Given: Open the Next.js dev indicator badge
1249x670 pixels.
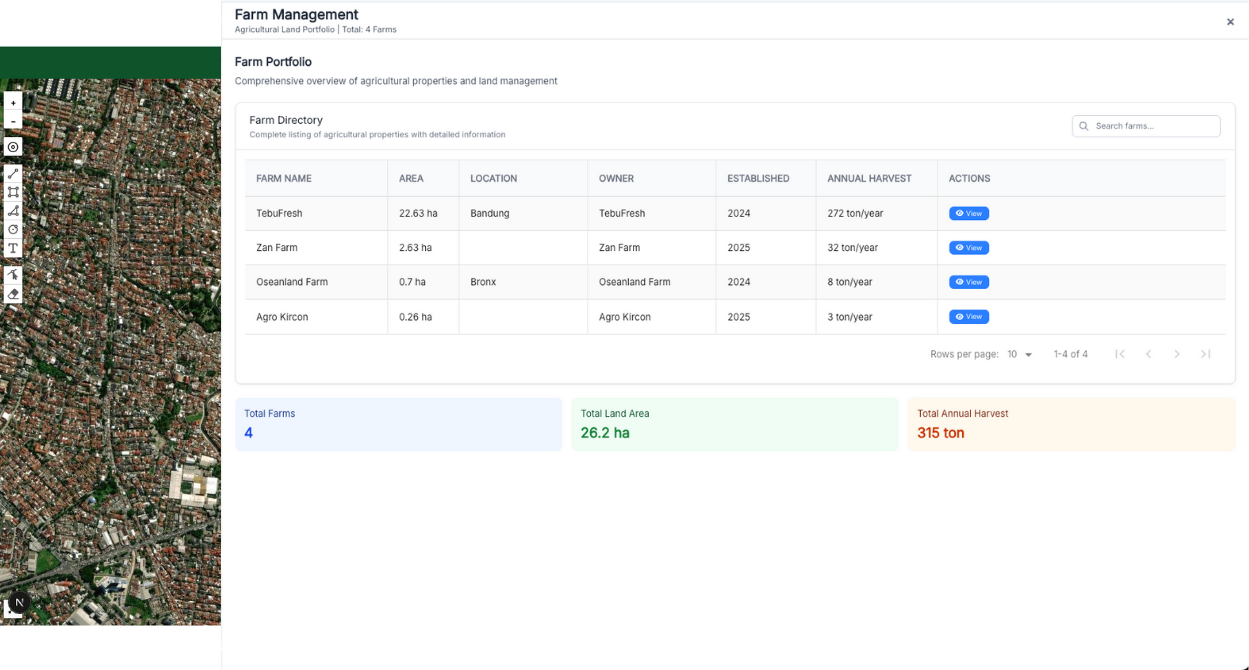Looking at the screenshot, I should pyautogui.click(x=18, y=603).
